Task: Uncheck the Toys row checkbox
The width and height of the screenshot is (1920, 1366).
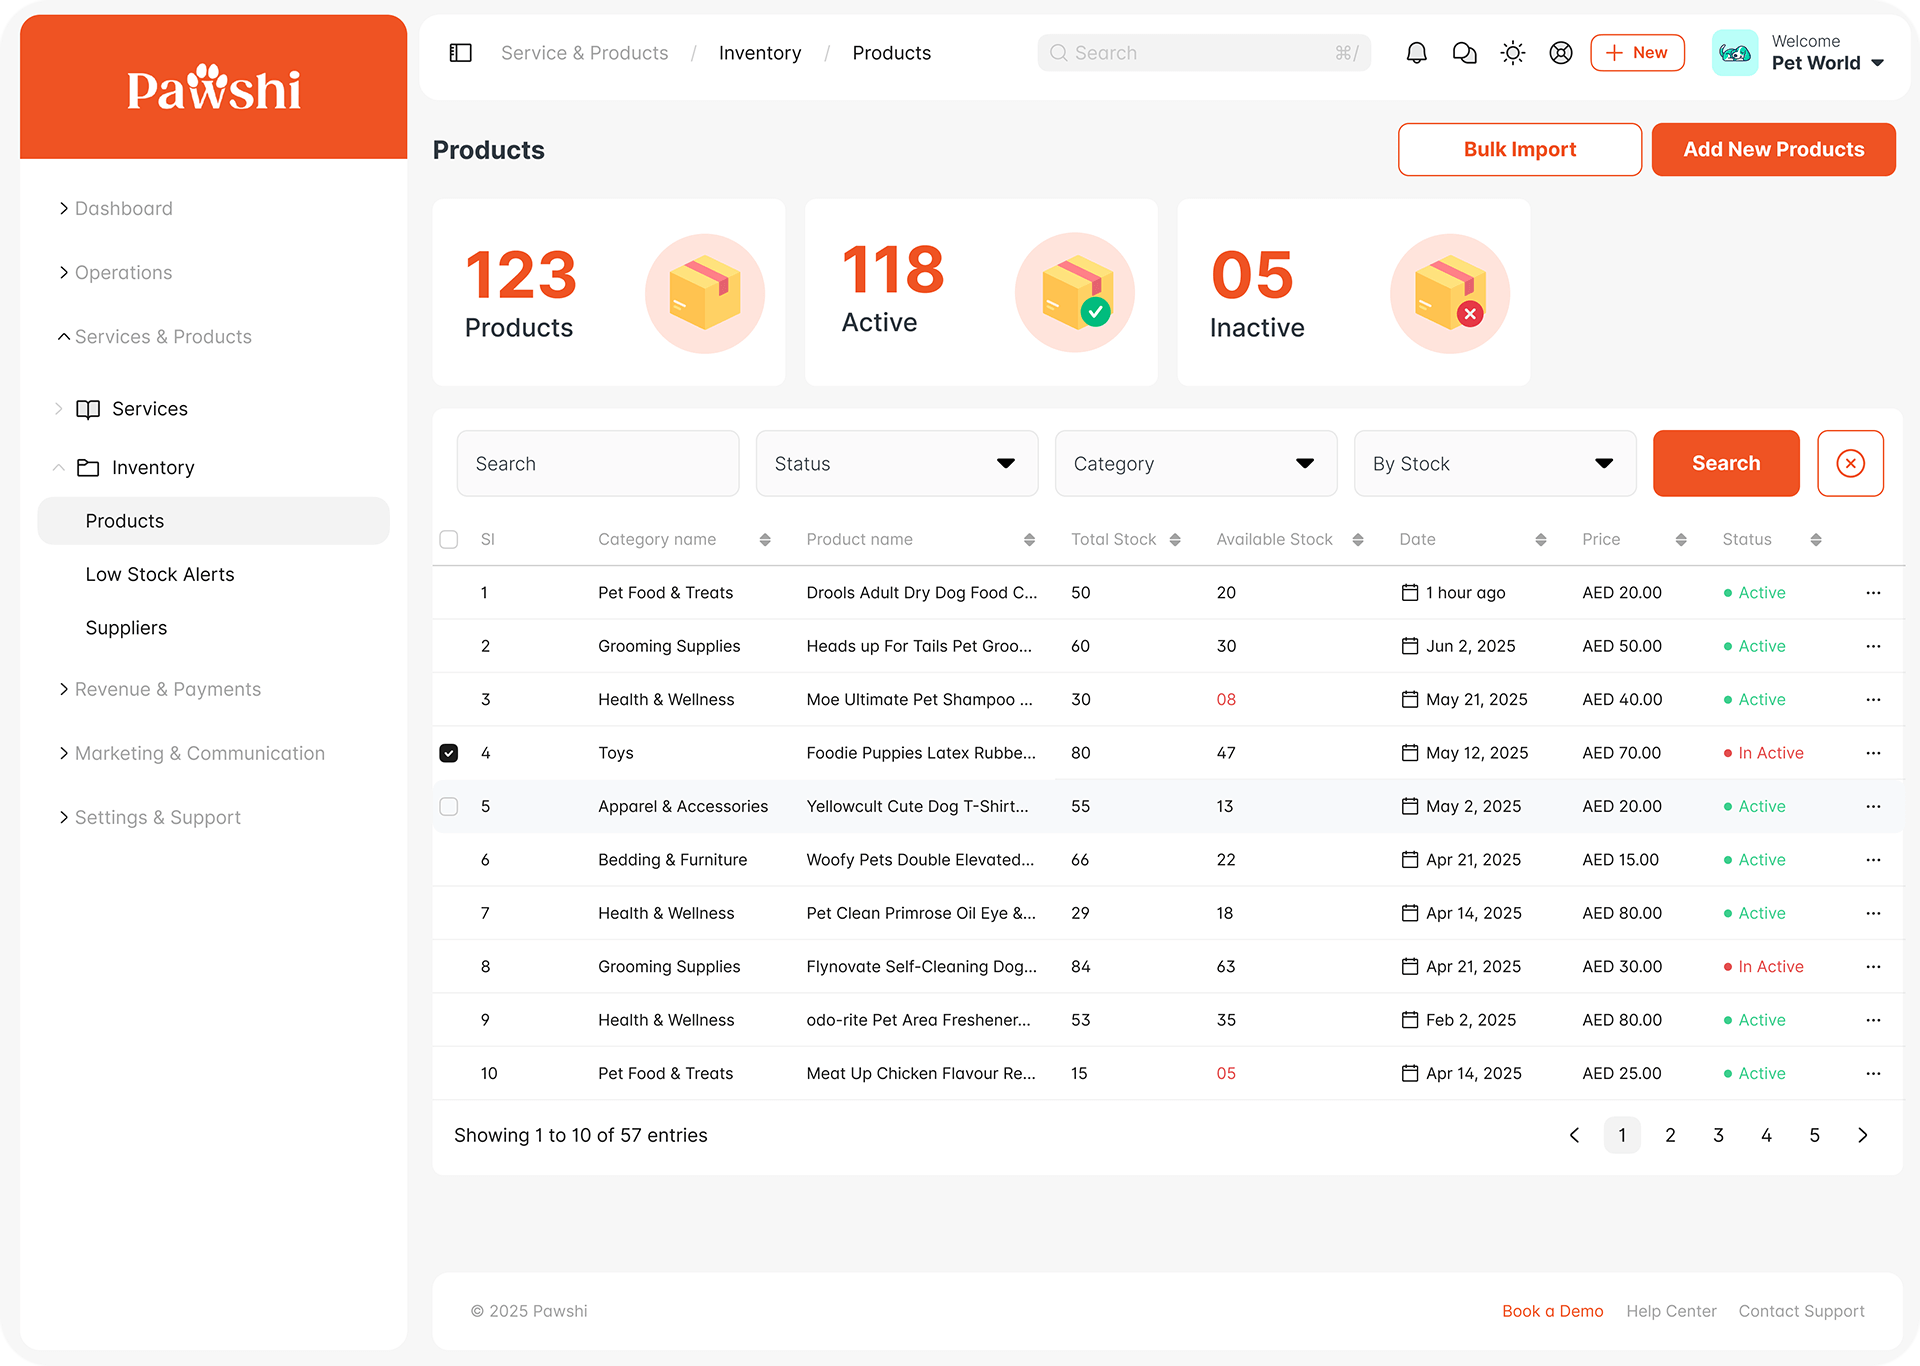Action: (449, 753)
